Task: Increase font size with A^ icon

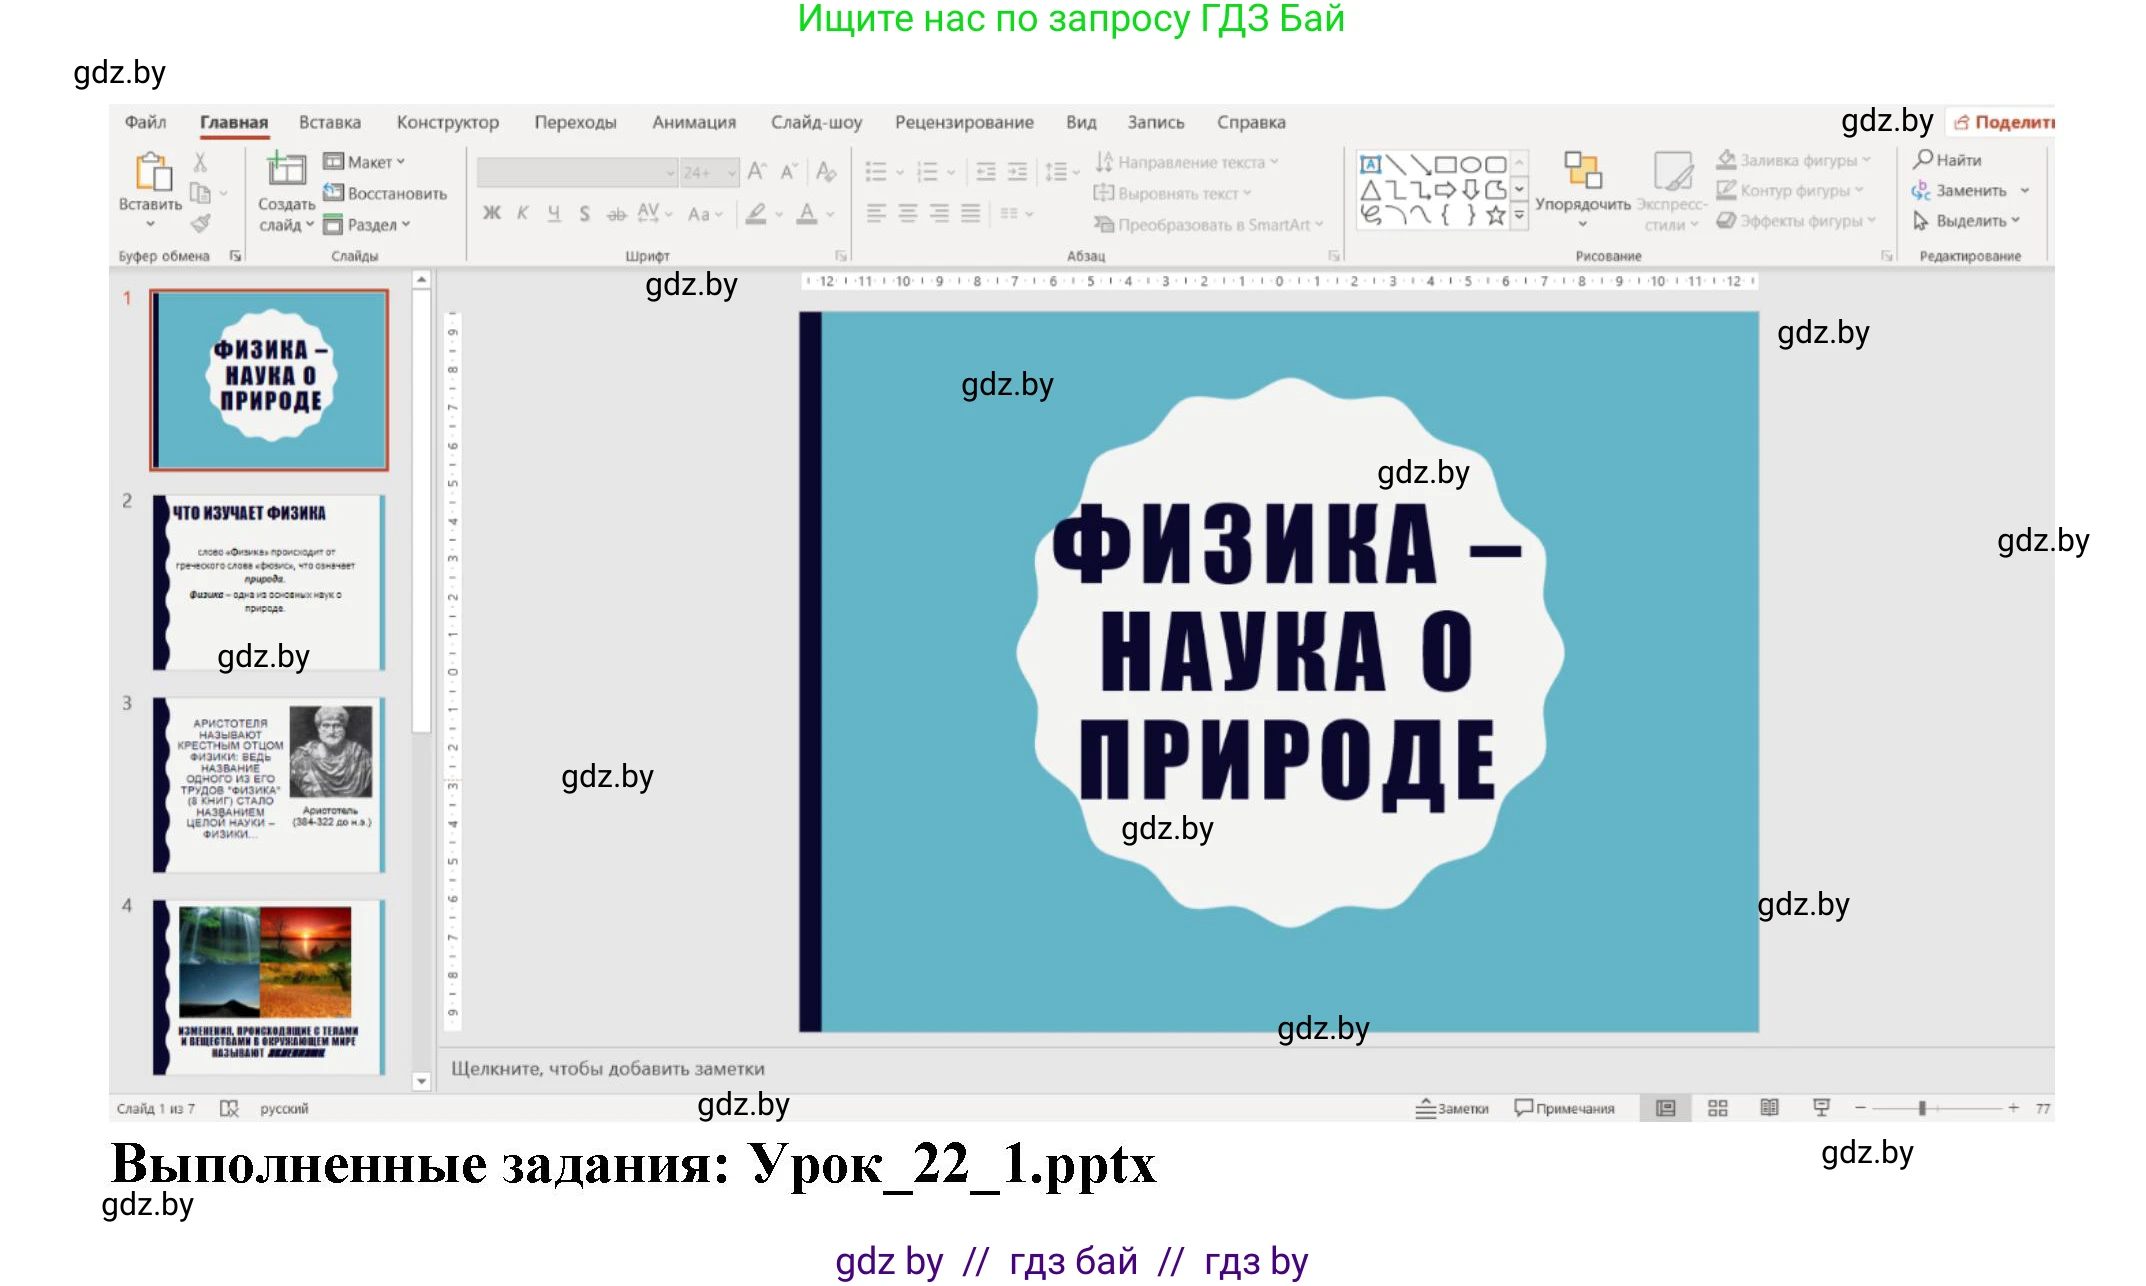Action: click(x=756, y=171)
